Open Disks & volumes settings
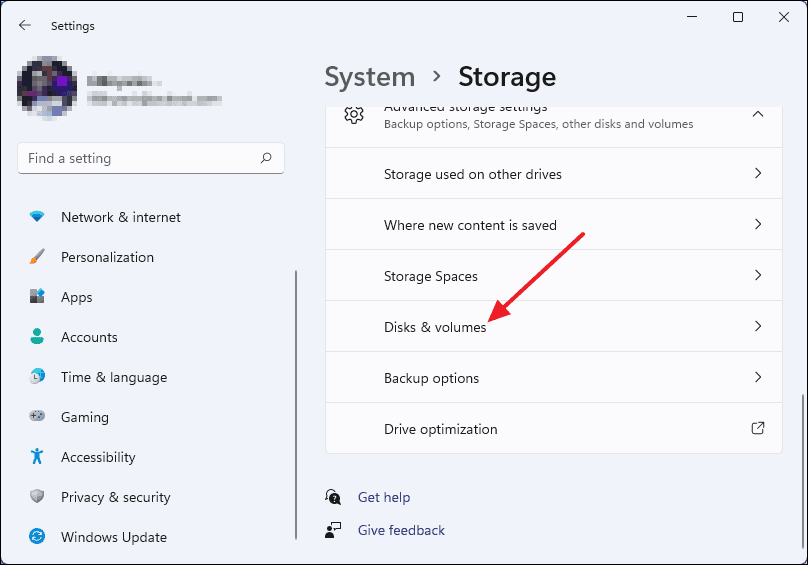The image size is (808, 565). coord(553,327)
